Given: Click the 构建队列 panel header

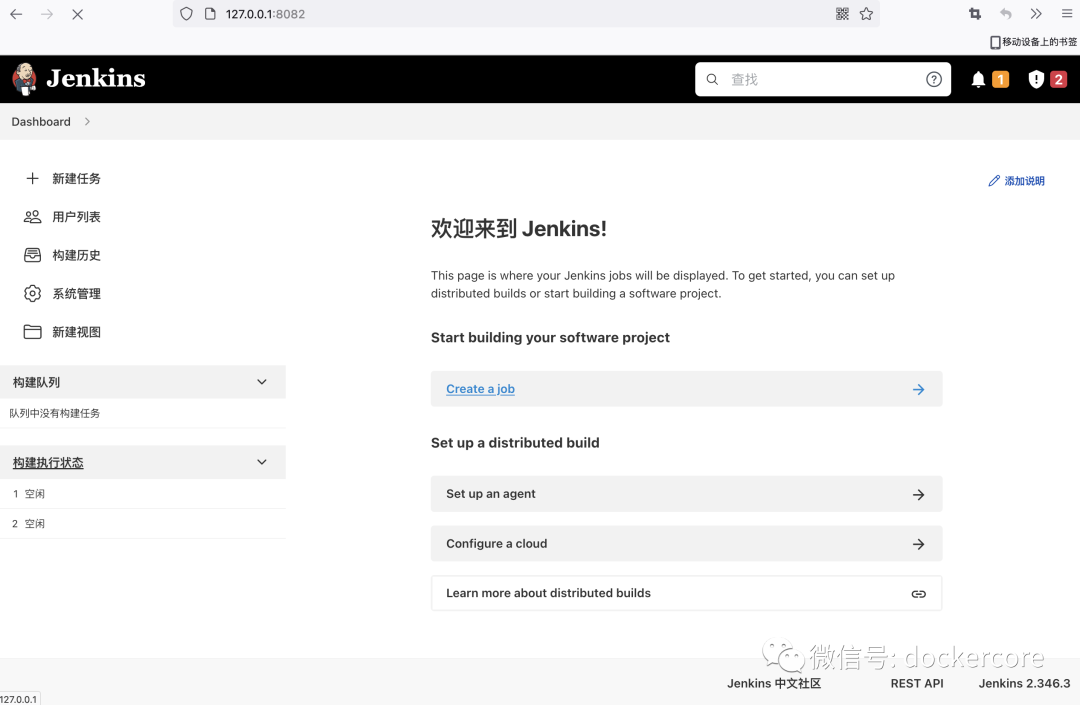Looking at the screenshot, I should point(143,382).
